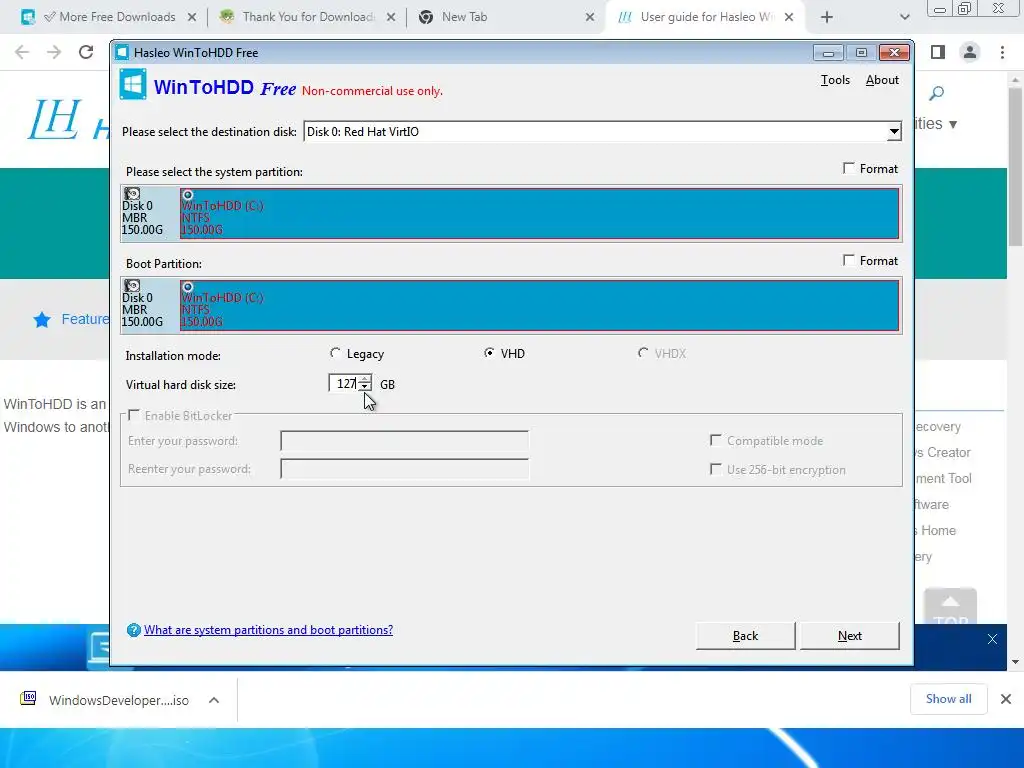The image size is (1024, 768).
Task: Switch to the More Free Downloads tab
Action: pyautogui.click(x=109, y=17)
